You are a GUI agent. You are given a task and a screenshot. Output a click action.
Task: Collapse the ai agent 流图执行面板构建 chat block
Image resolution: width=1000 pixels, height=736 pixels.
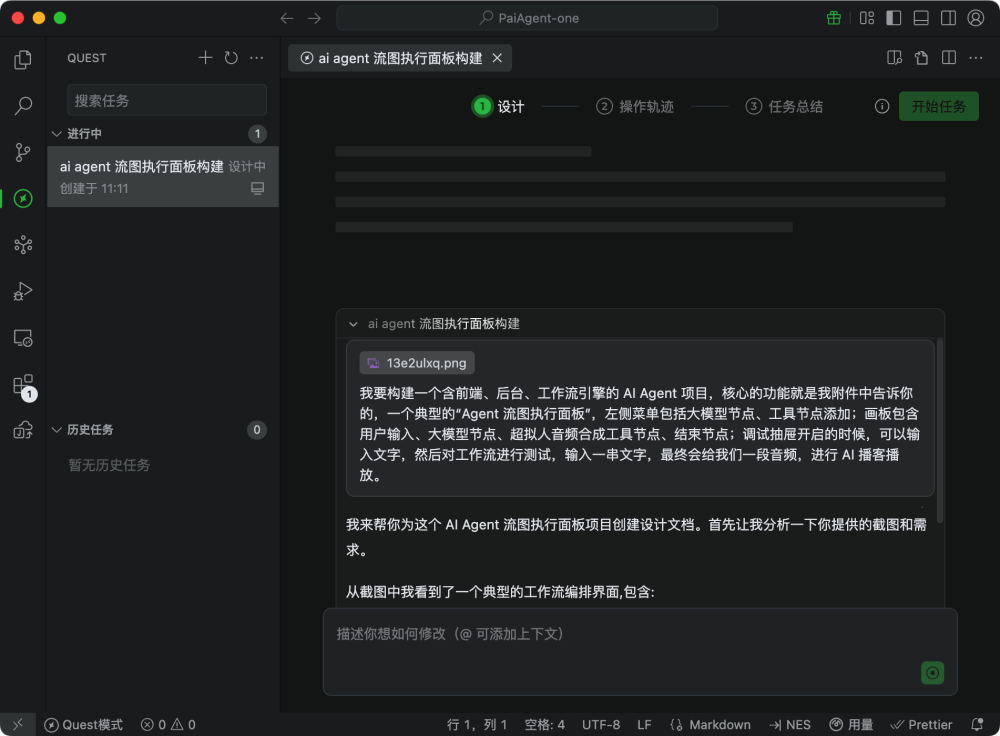(x=354, y=323)
